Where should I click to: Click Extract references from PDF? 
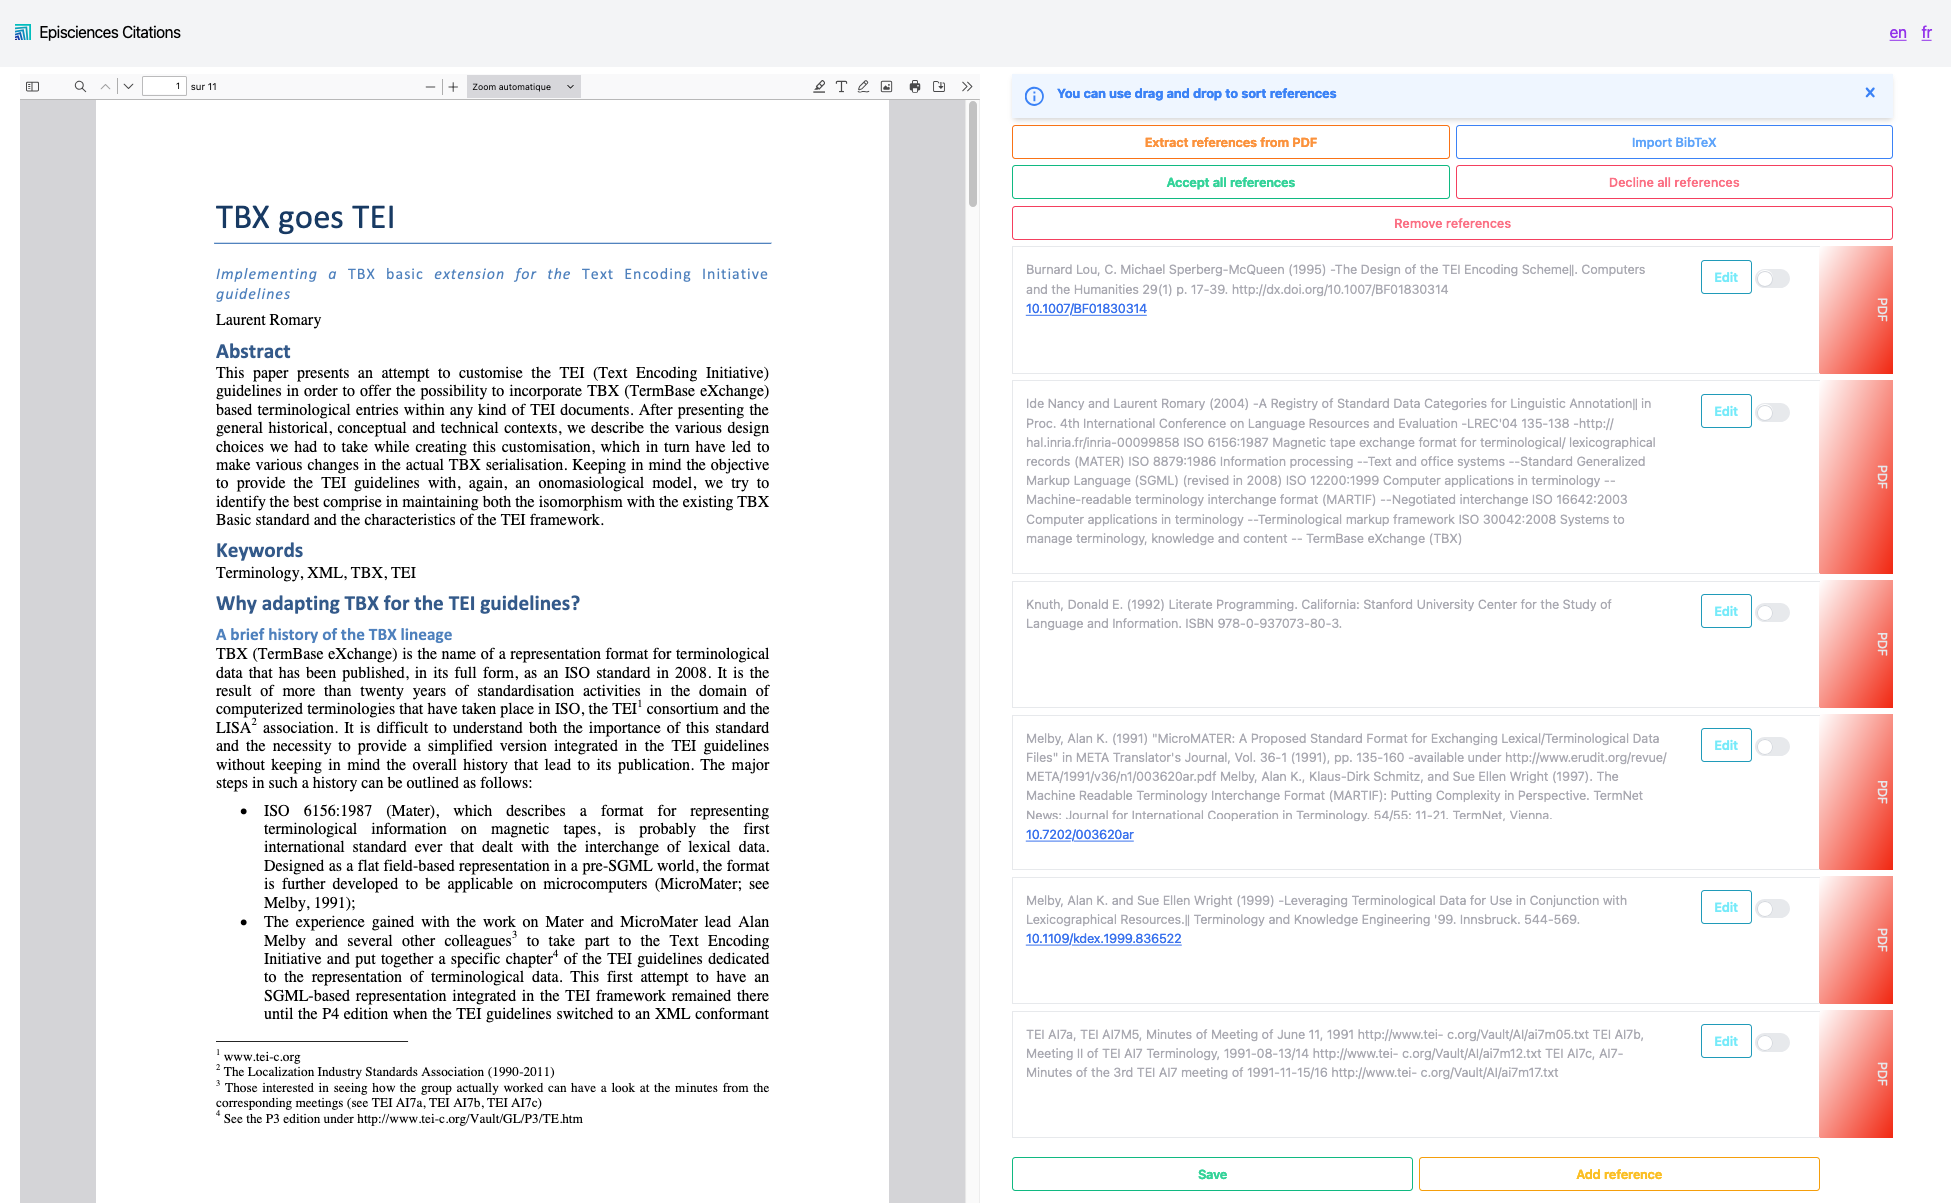[x=1230, y=142]
